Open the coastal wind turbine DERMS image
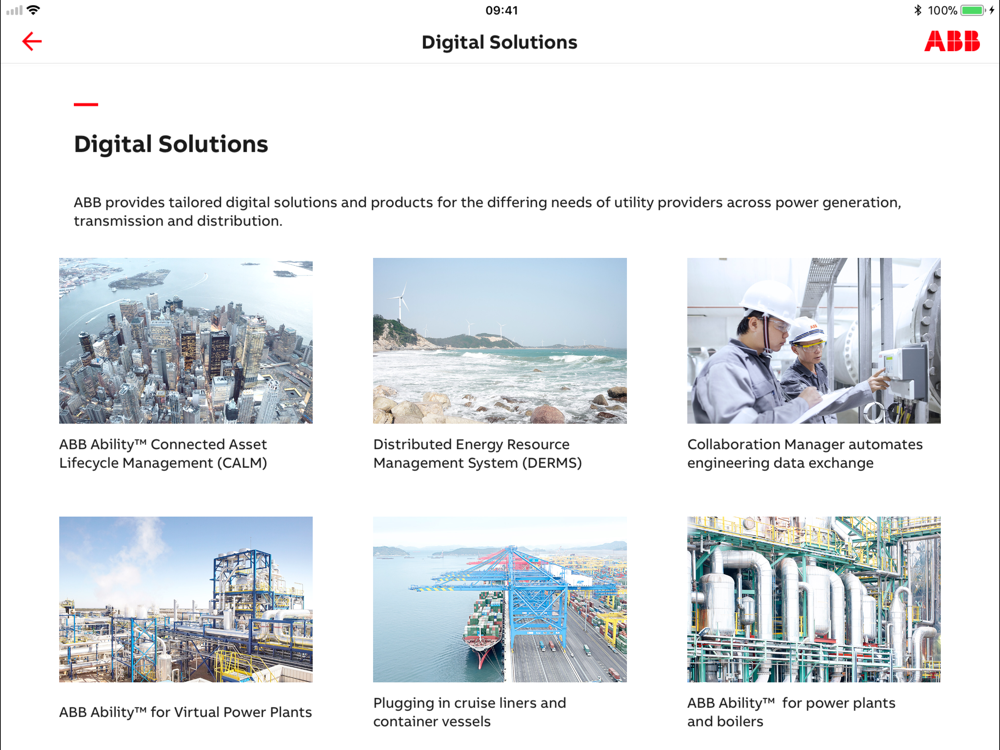 (500, 341)
